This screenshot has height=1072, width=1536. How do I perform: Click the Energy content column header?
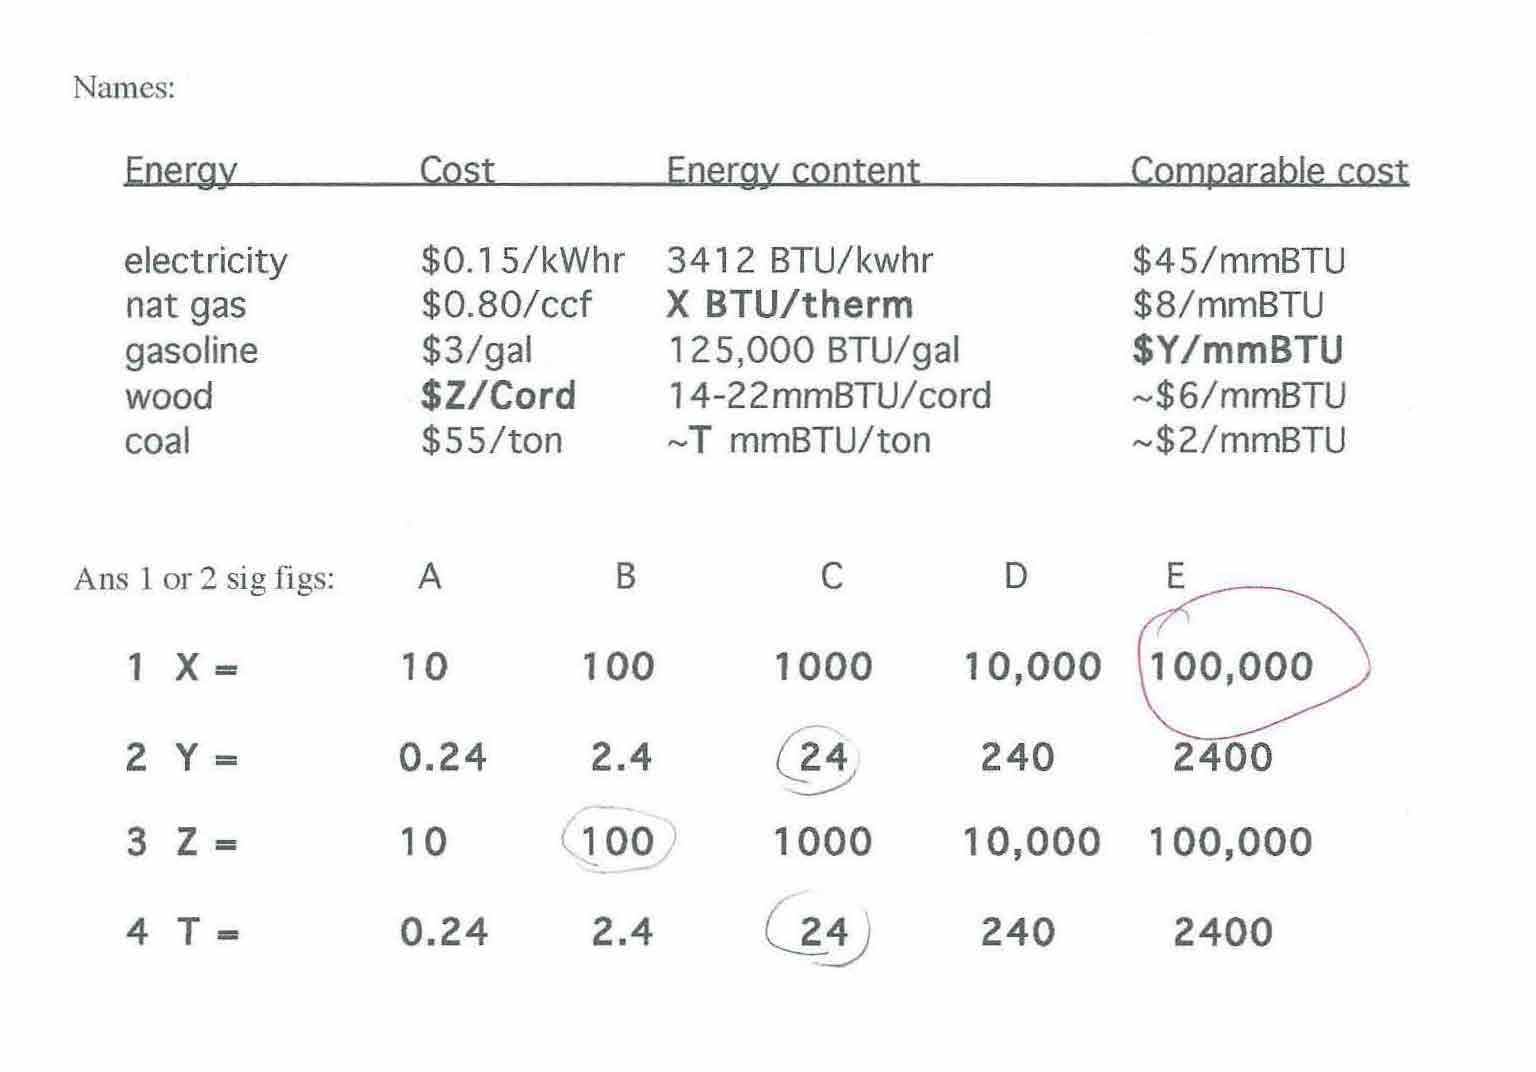[x=792, y=170]
